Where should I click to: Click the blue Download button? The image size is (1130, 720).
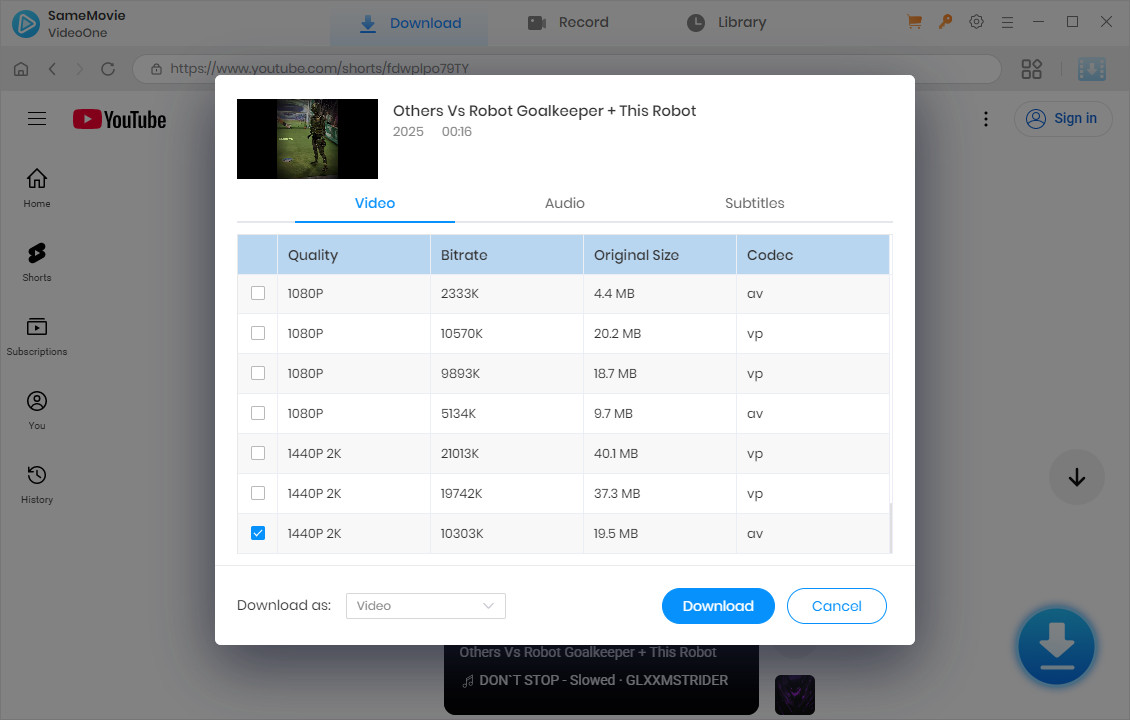[718, 606]
